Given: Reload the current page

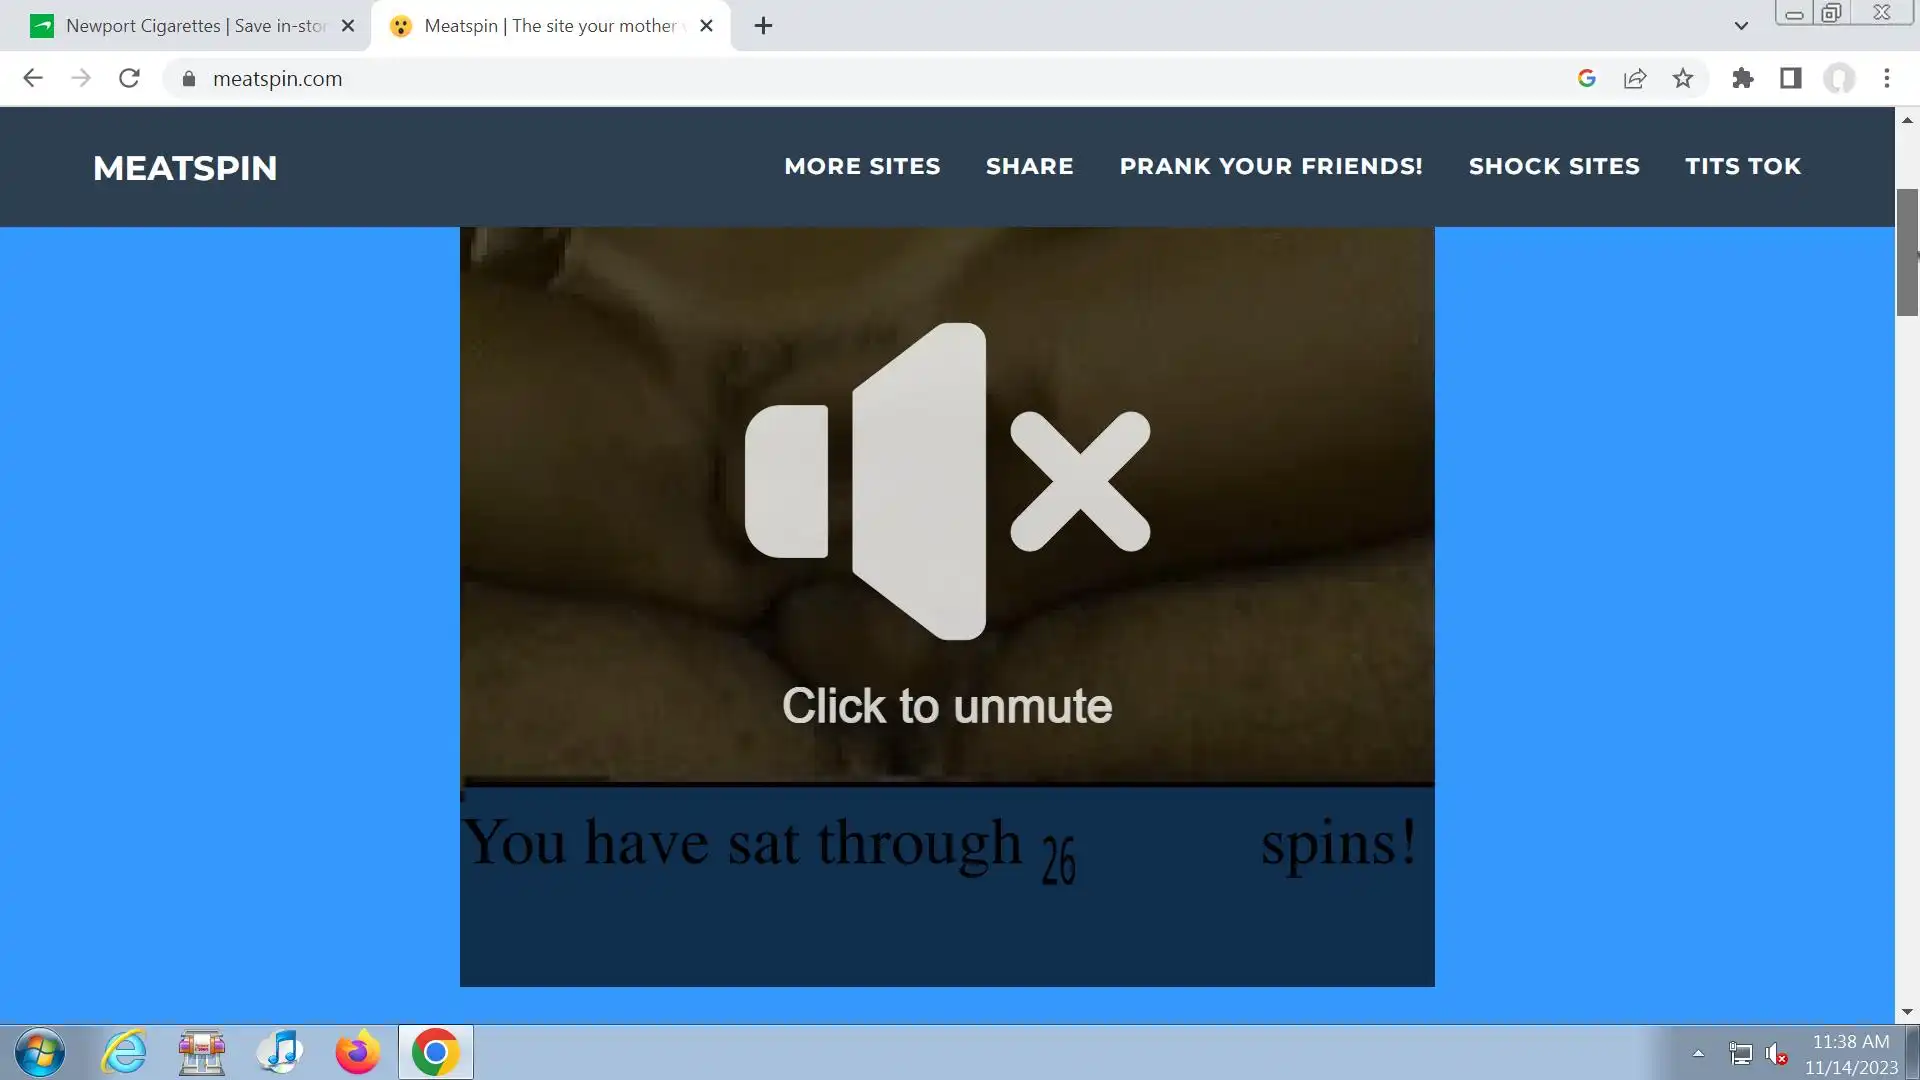Looking at the screenshot, I should click(x=129, y=78).
